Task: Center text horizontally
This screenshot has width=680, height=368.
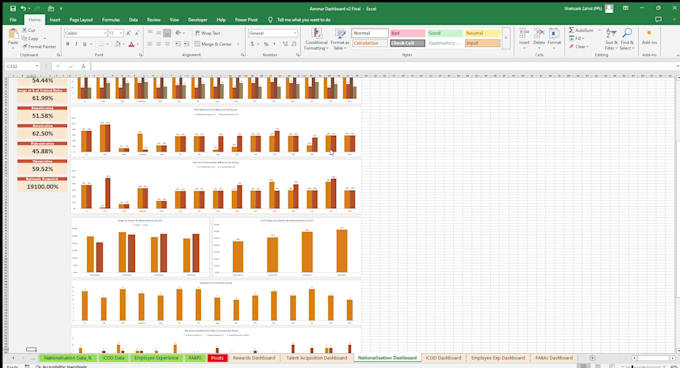Action: [158, 44]
